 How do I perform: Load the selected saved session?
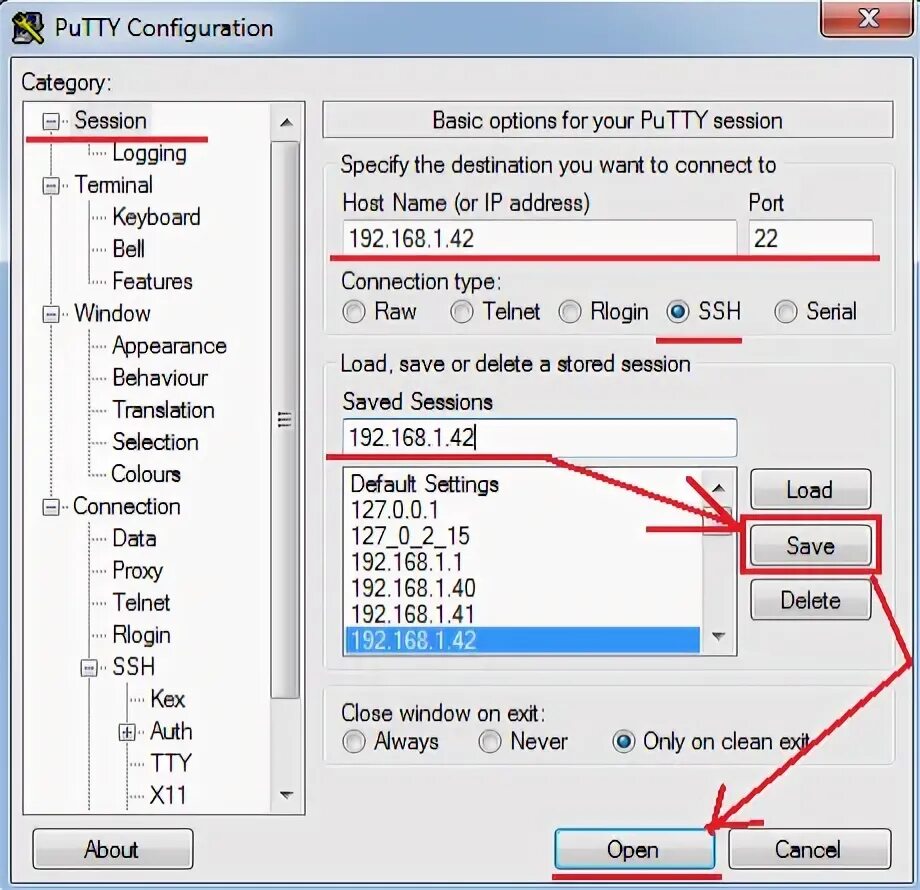tap(810, 489)
